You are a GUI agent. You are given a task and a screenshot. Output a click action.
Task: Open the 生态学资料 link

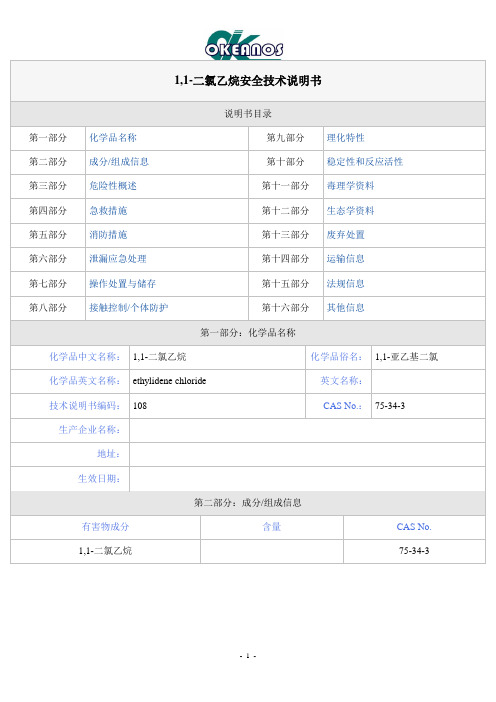click(351, 210)
